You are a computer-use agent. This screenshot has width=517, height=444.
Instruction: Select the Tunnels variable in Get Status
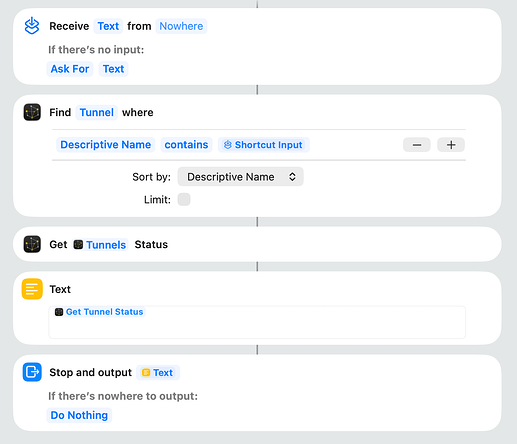click(100, 245)
